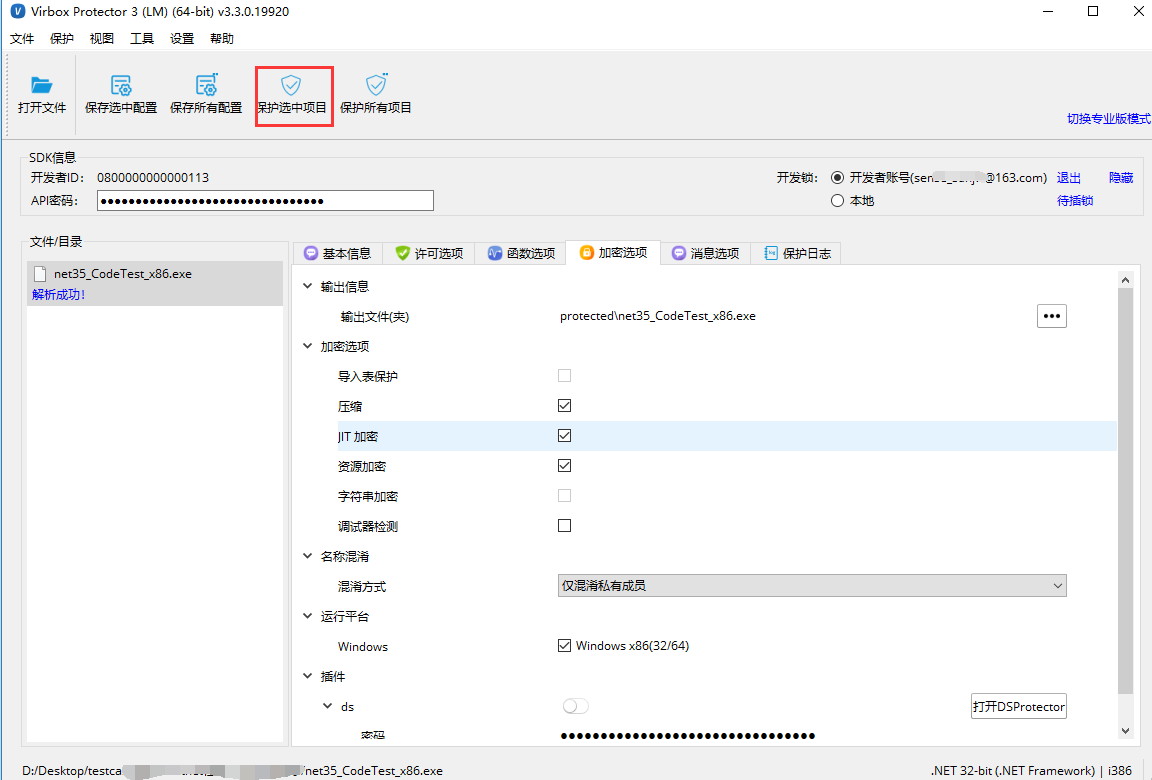
Task: Click the 退出 link
Action: [x=1069, y=178]
